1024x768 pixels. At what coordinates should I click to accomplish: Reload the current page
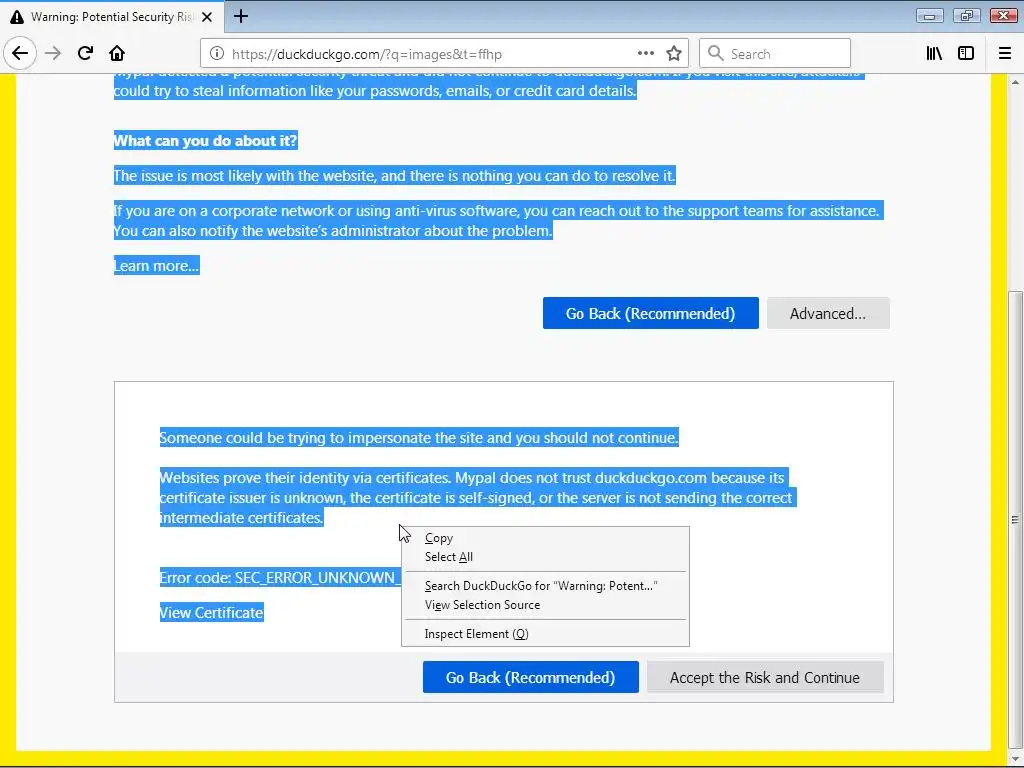85,54
